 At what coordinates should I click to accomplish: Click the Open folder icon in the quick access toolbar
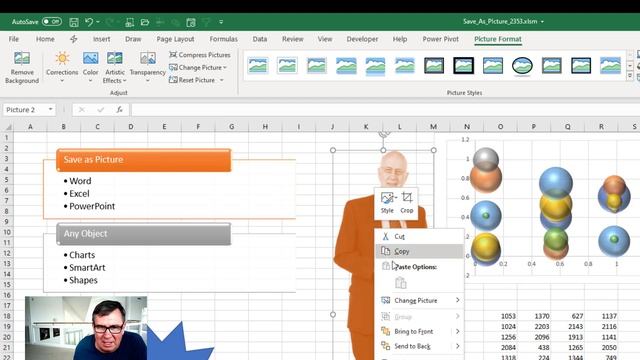click(145, 22)
